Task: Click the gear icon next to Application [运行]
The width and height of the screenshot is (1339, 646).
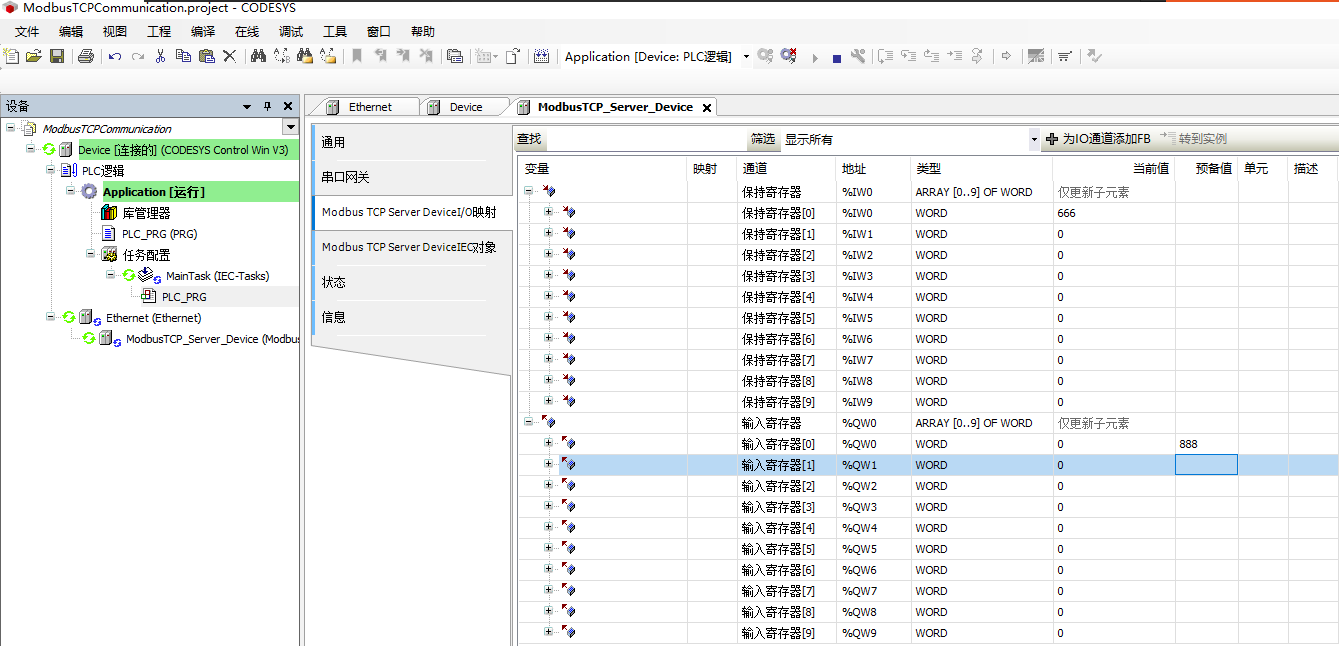Action: point(89,191)
